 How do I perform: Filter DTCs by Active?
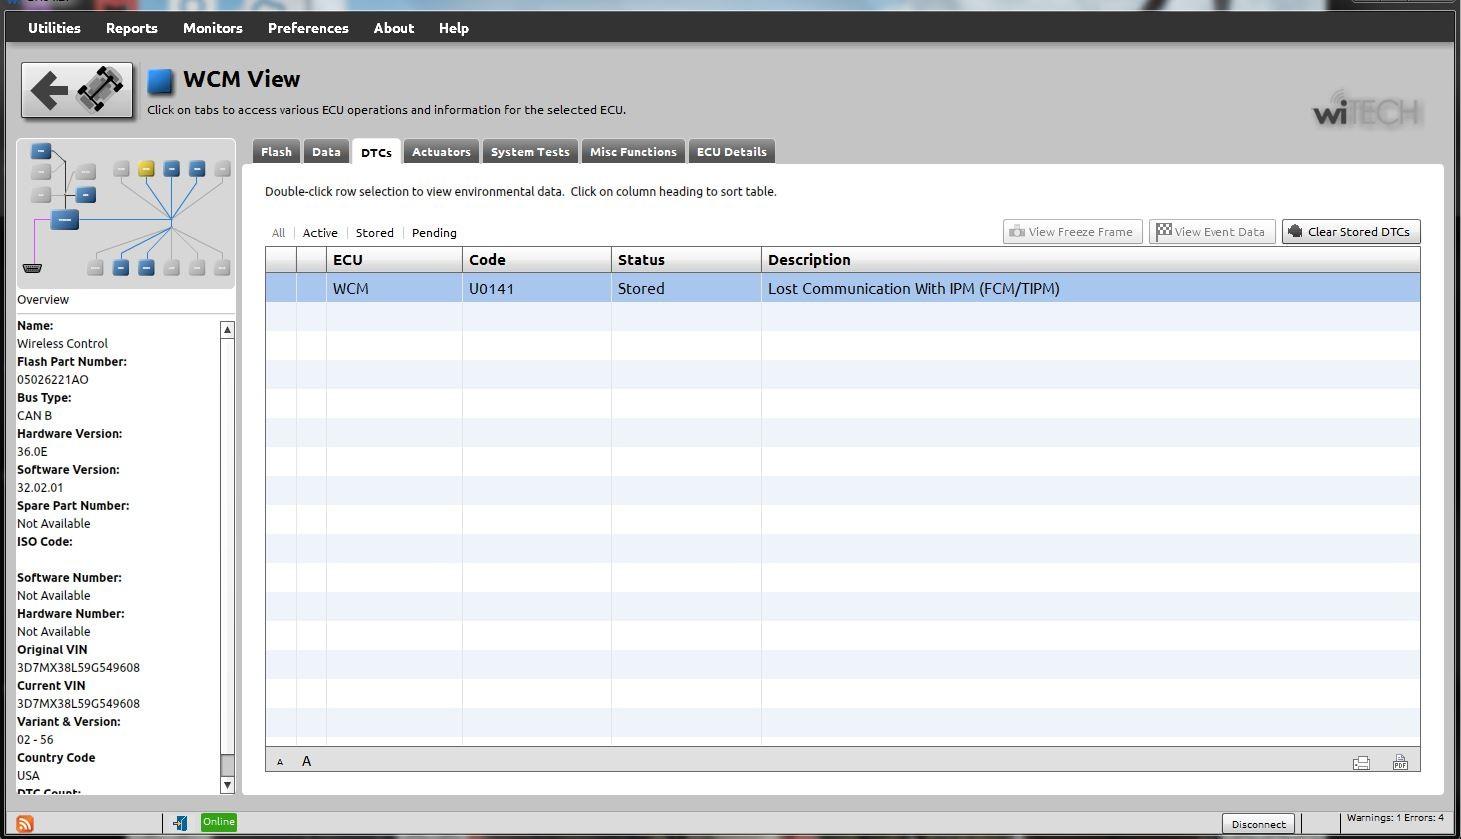click(x=320, y=233)
